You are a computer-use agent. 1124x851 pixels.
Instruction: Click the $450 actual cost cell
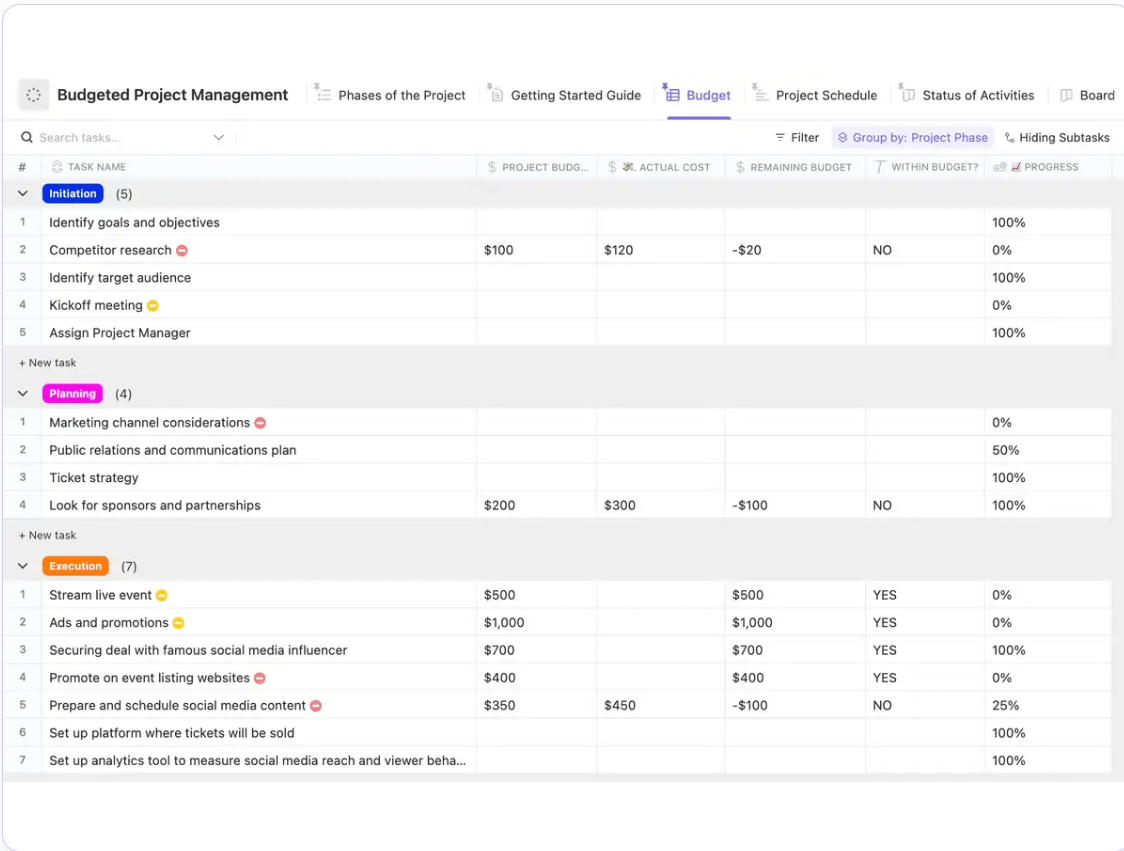(620, 705)
